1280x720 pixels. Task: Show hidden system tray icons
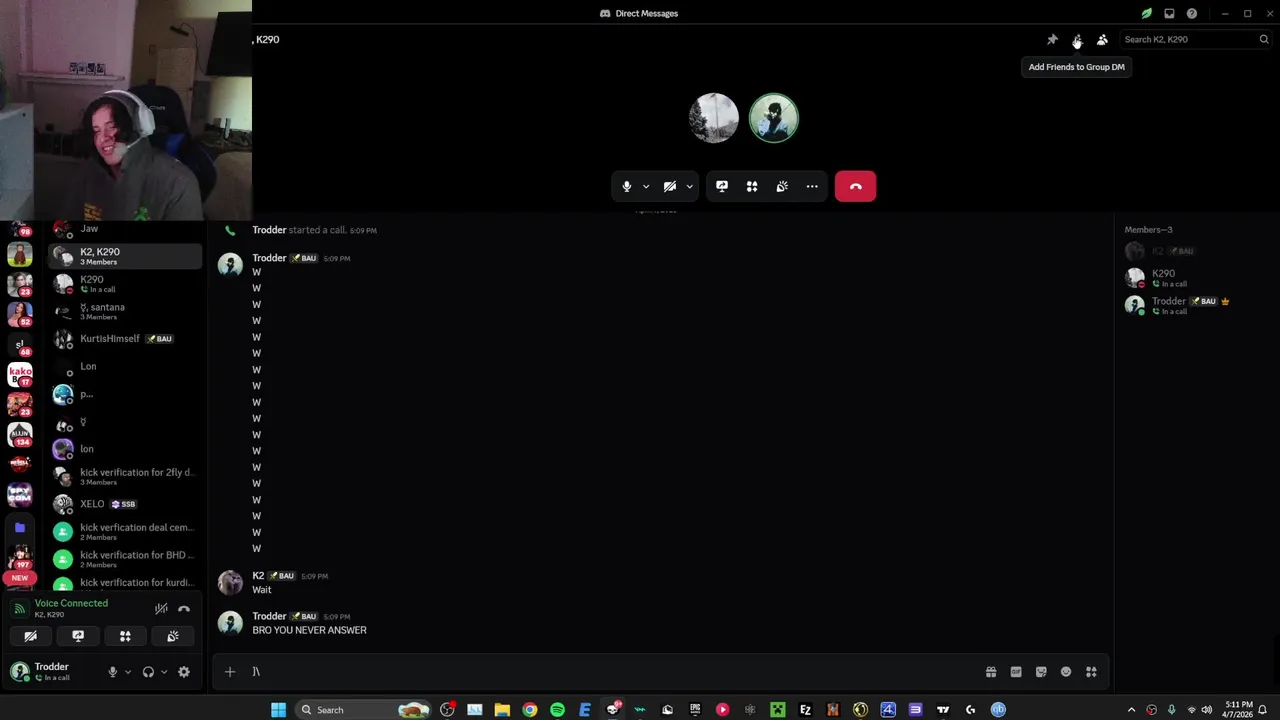(1131, 710)
